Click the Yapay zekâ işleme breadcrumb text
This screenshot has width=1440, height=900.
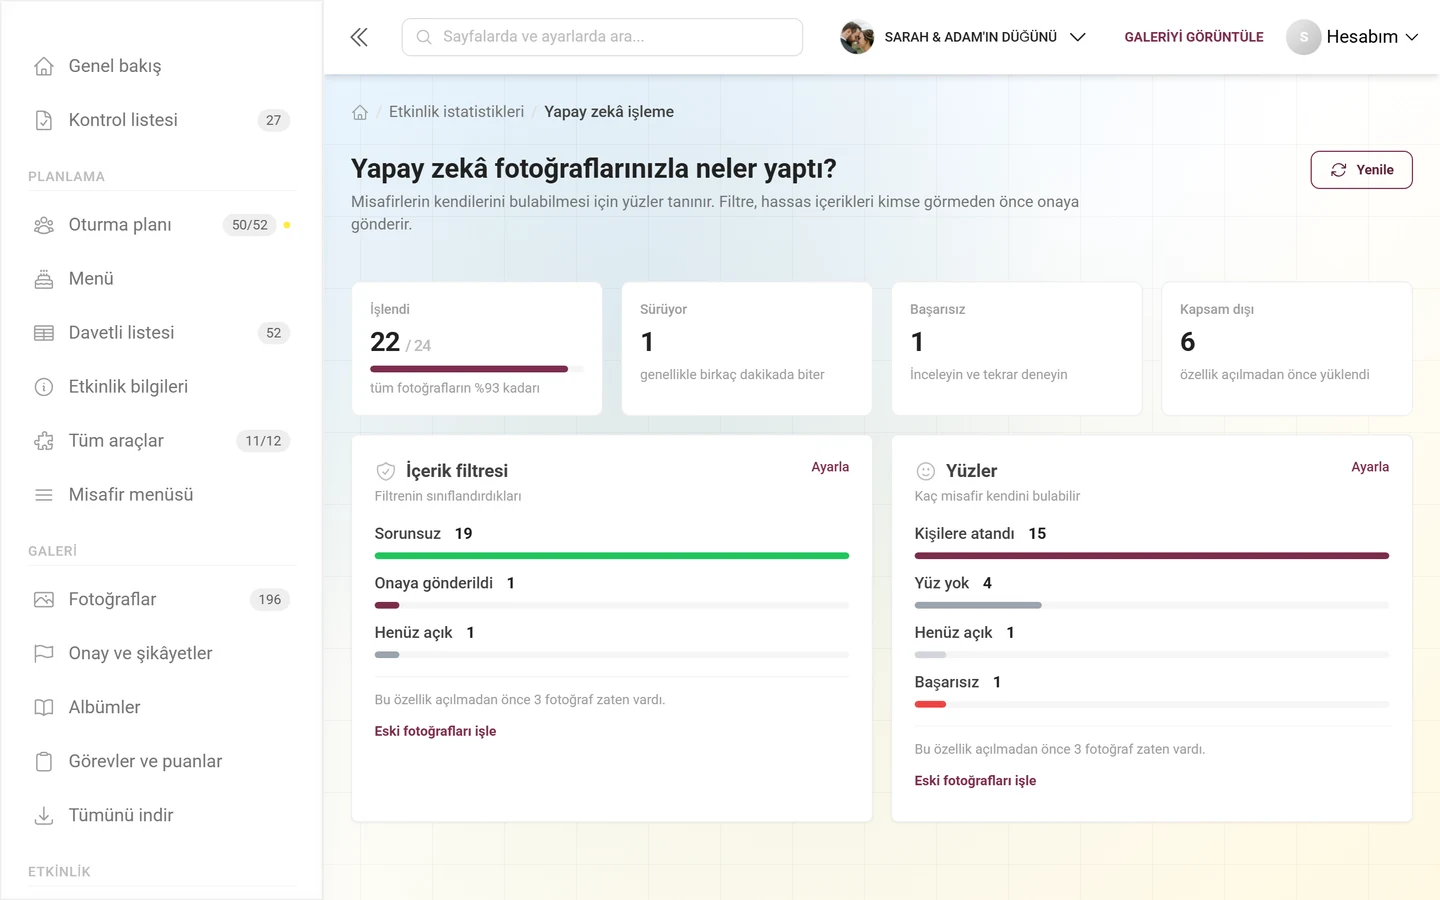tap(609, 112)
